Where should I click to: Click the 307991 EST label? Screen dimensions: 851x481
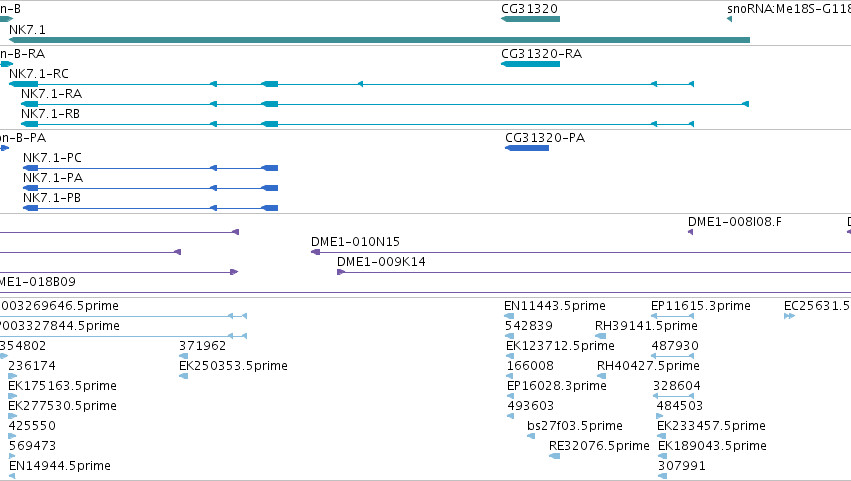pos(682,467)
